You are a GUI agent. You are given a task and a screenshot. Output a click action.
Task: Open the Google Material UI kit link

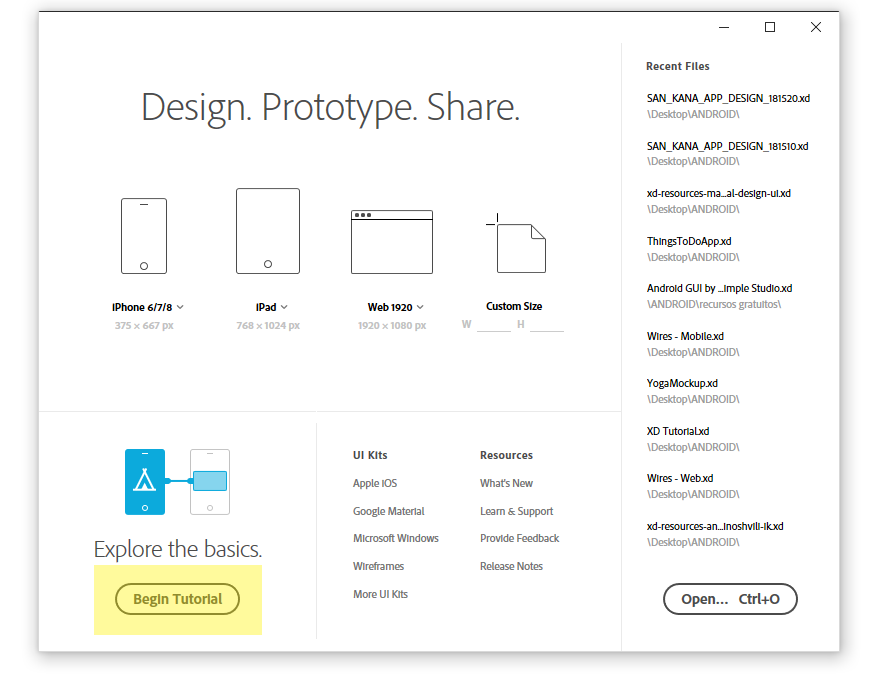pyautogui.click(x=388, y=511)
